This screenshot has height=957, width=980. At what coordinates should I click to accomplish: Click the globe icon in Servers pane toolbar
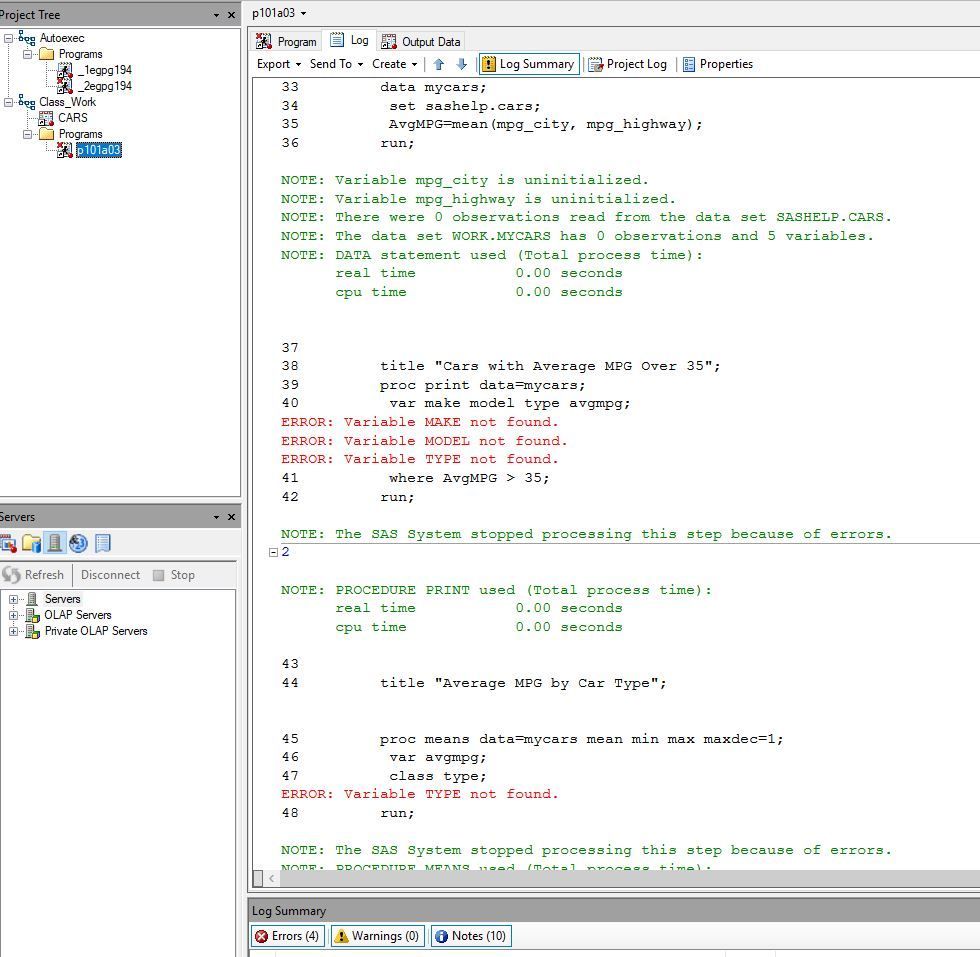point(79,543)
